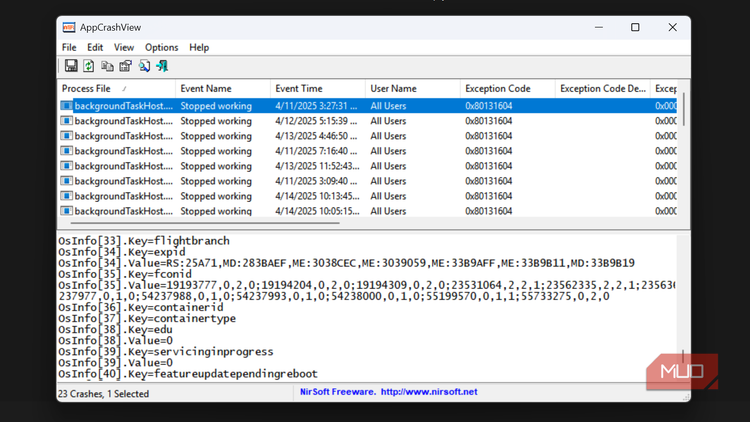Sort by the Process File column header
The image size is (750, 422).
pyautogui.click(x=116, y=89)
